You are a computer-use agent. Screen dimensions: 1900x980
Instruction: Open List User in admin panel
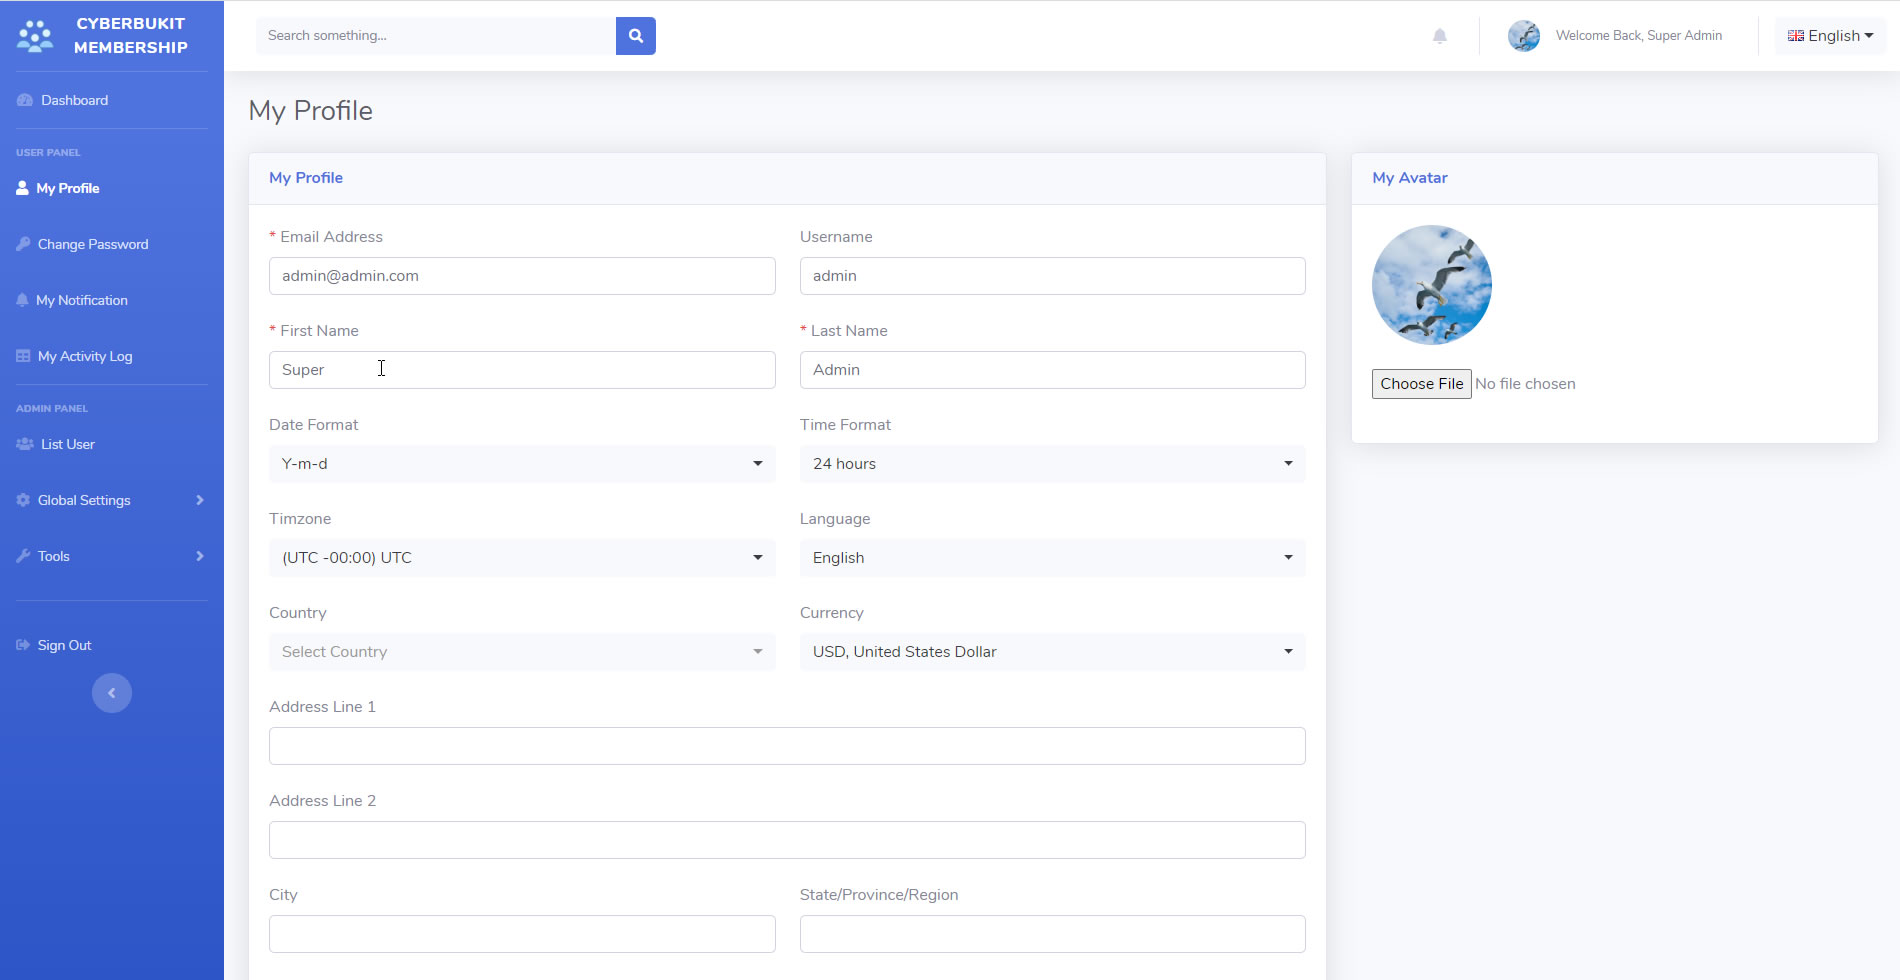pos(67,444)
